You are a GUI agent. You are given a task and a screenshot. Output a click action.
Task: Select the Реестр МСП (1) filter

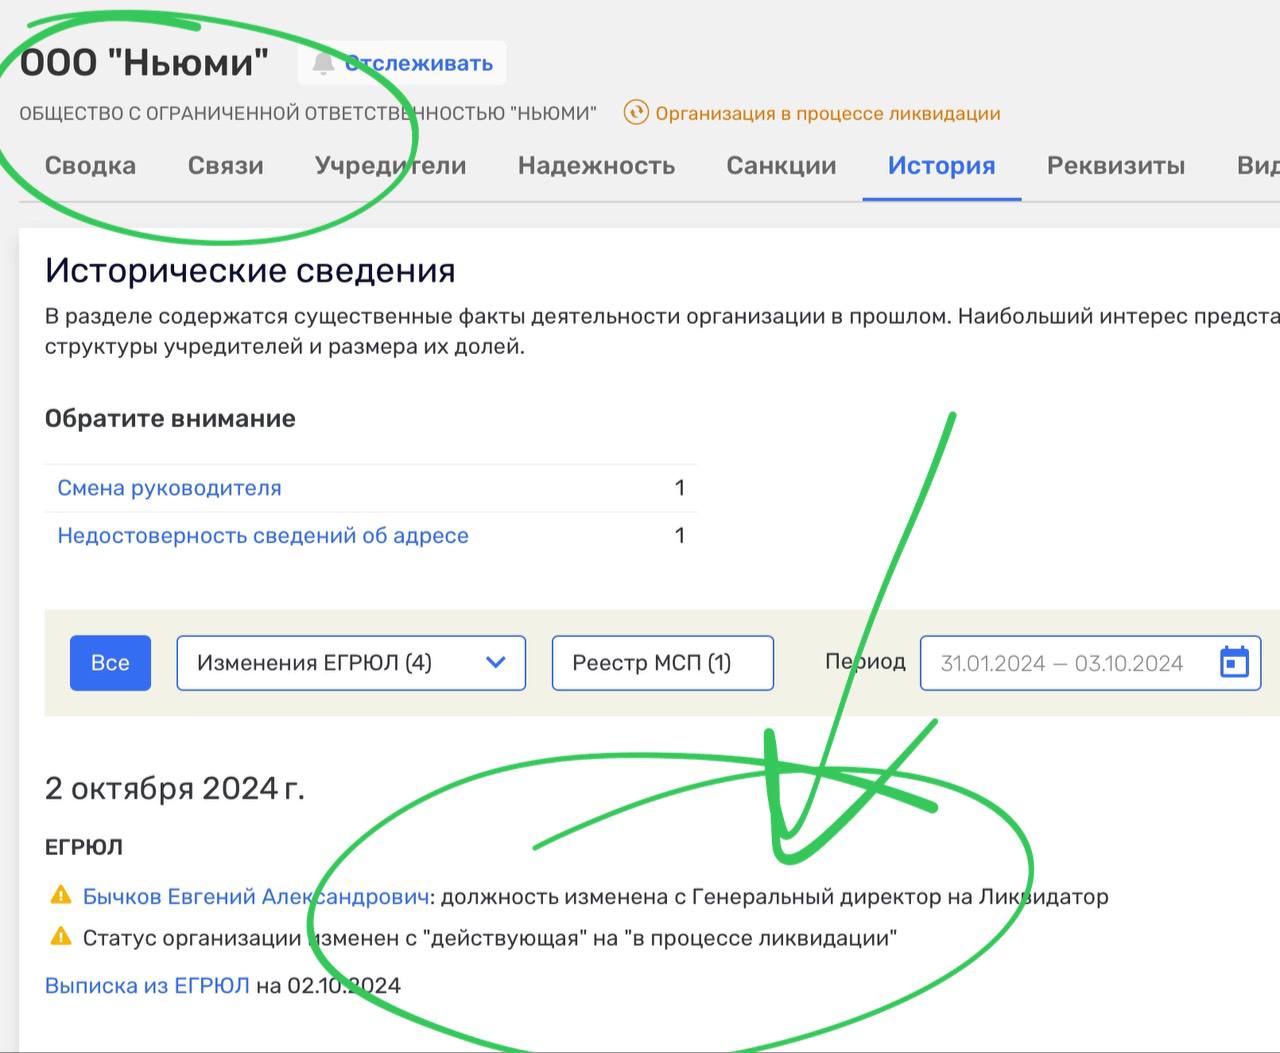(662, 663)
